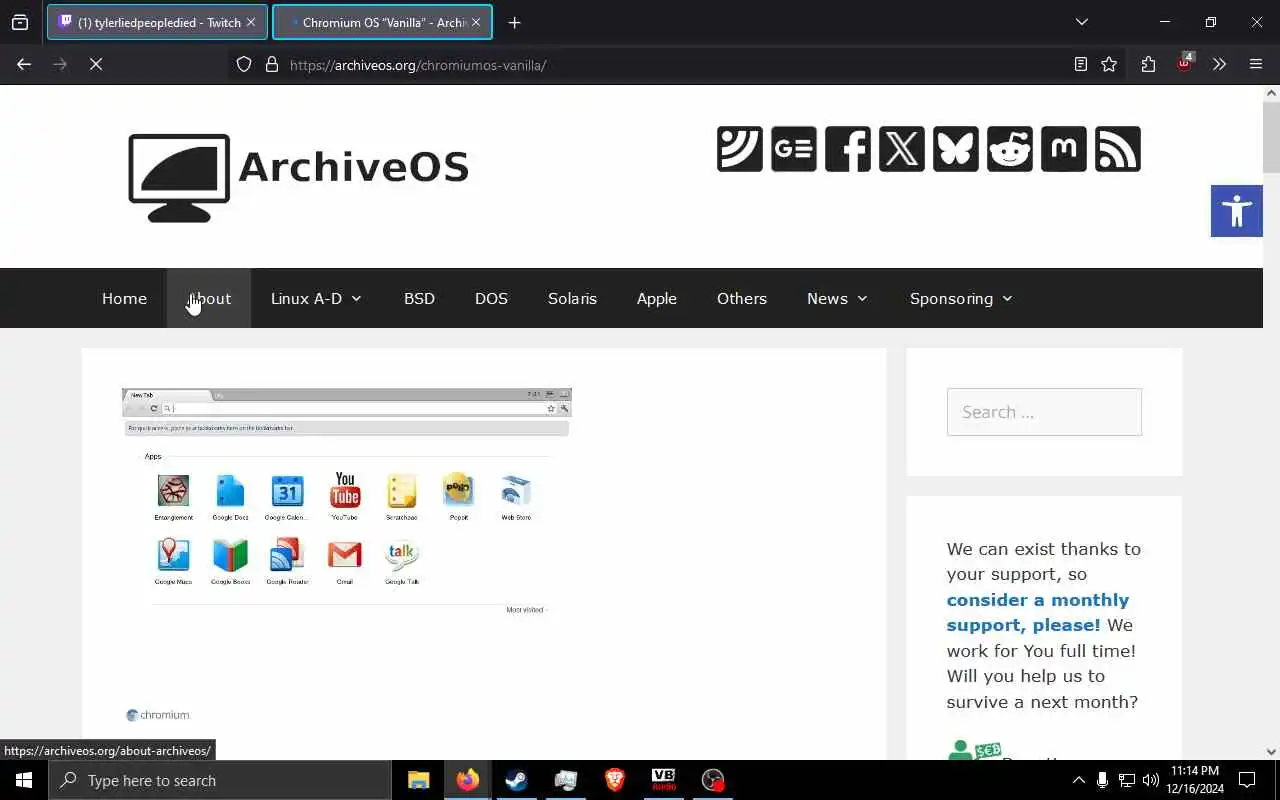Open the Windows Start menu
Screen dimensions: 1280x800
click(24, 780)
